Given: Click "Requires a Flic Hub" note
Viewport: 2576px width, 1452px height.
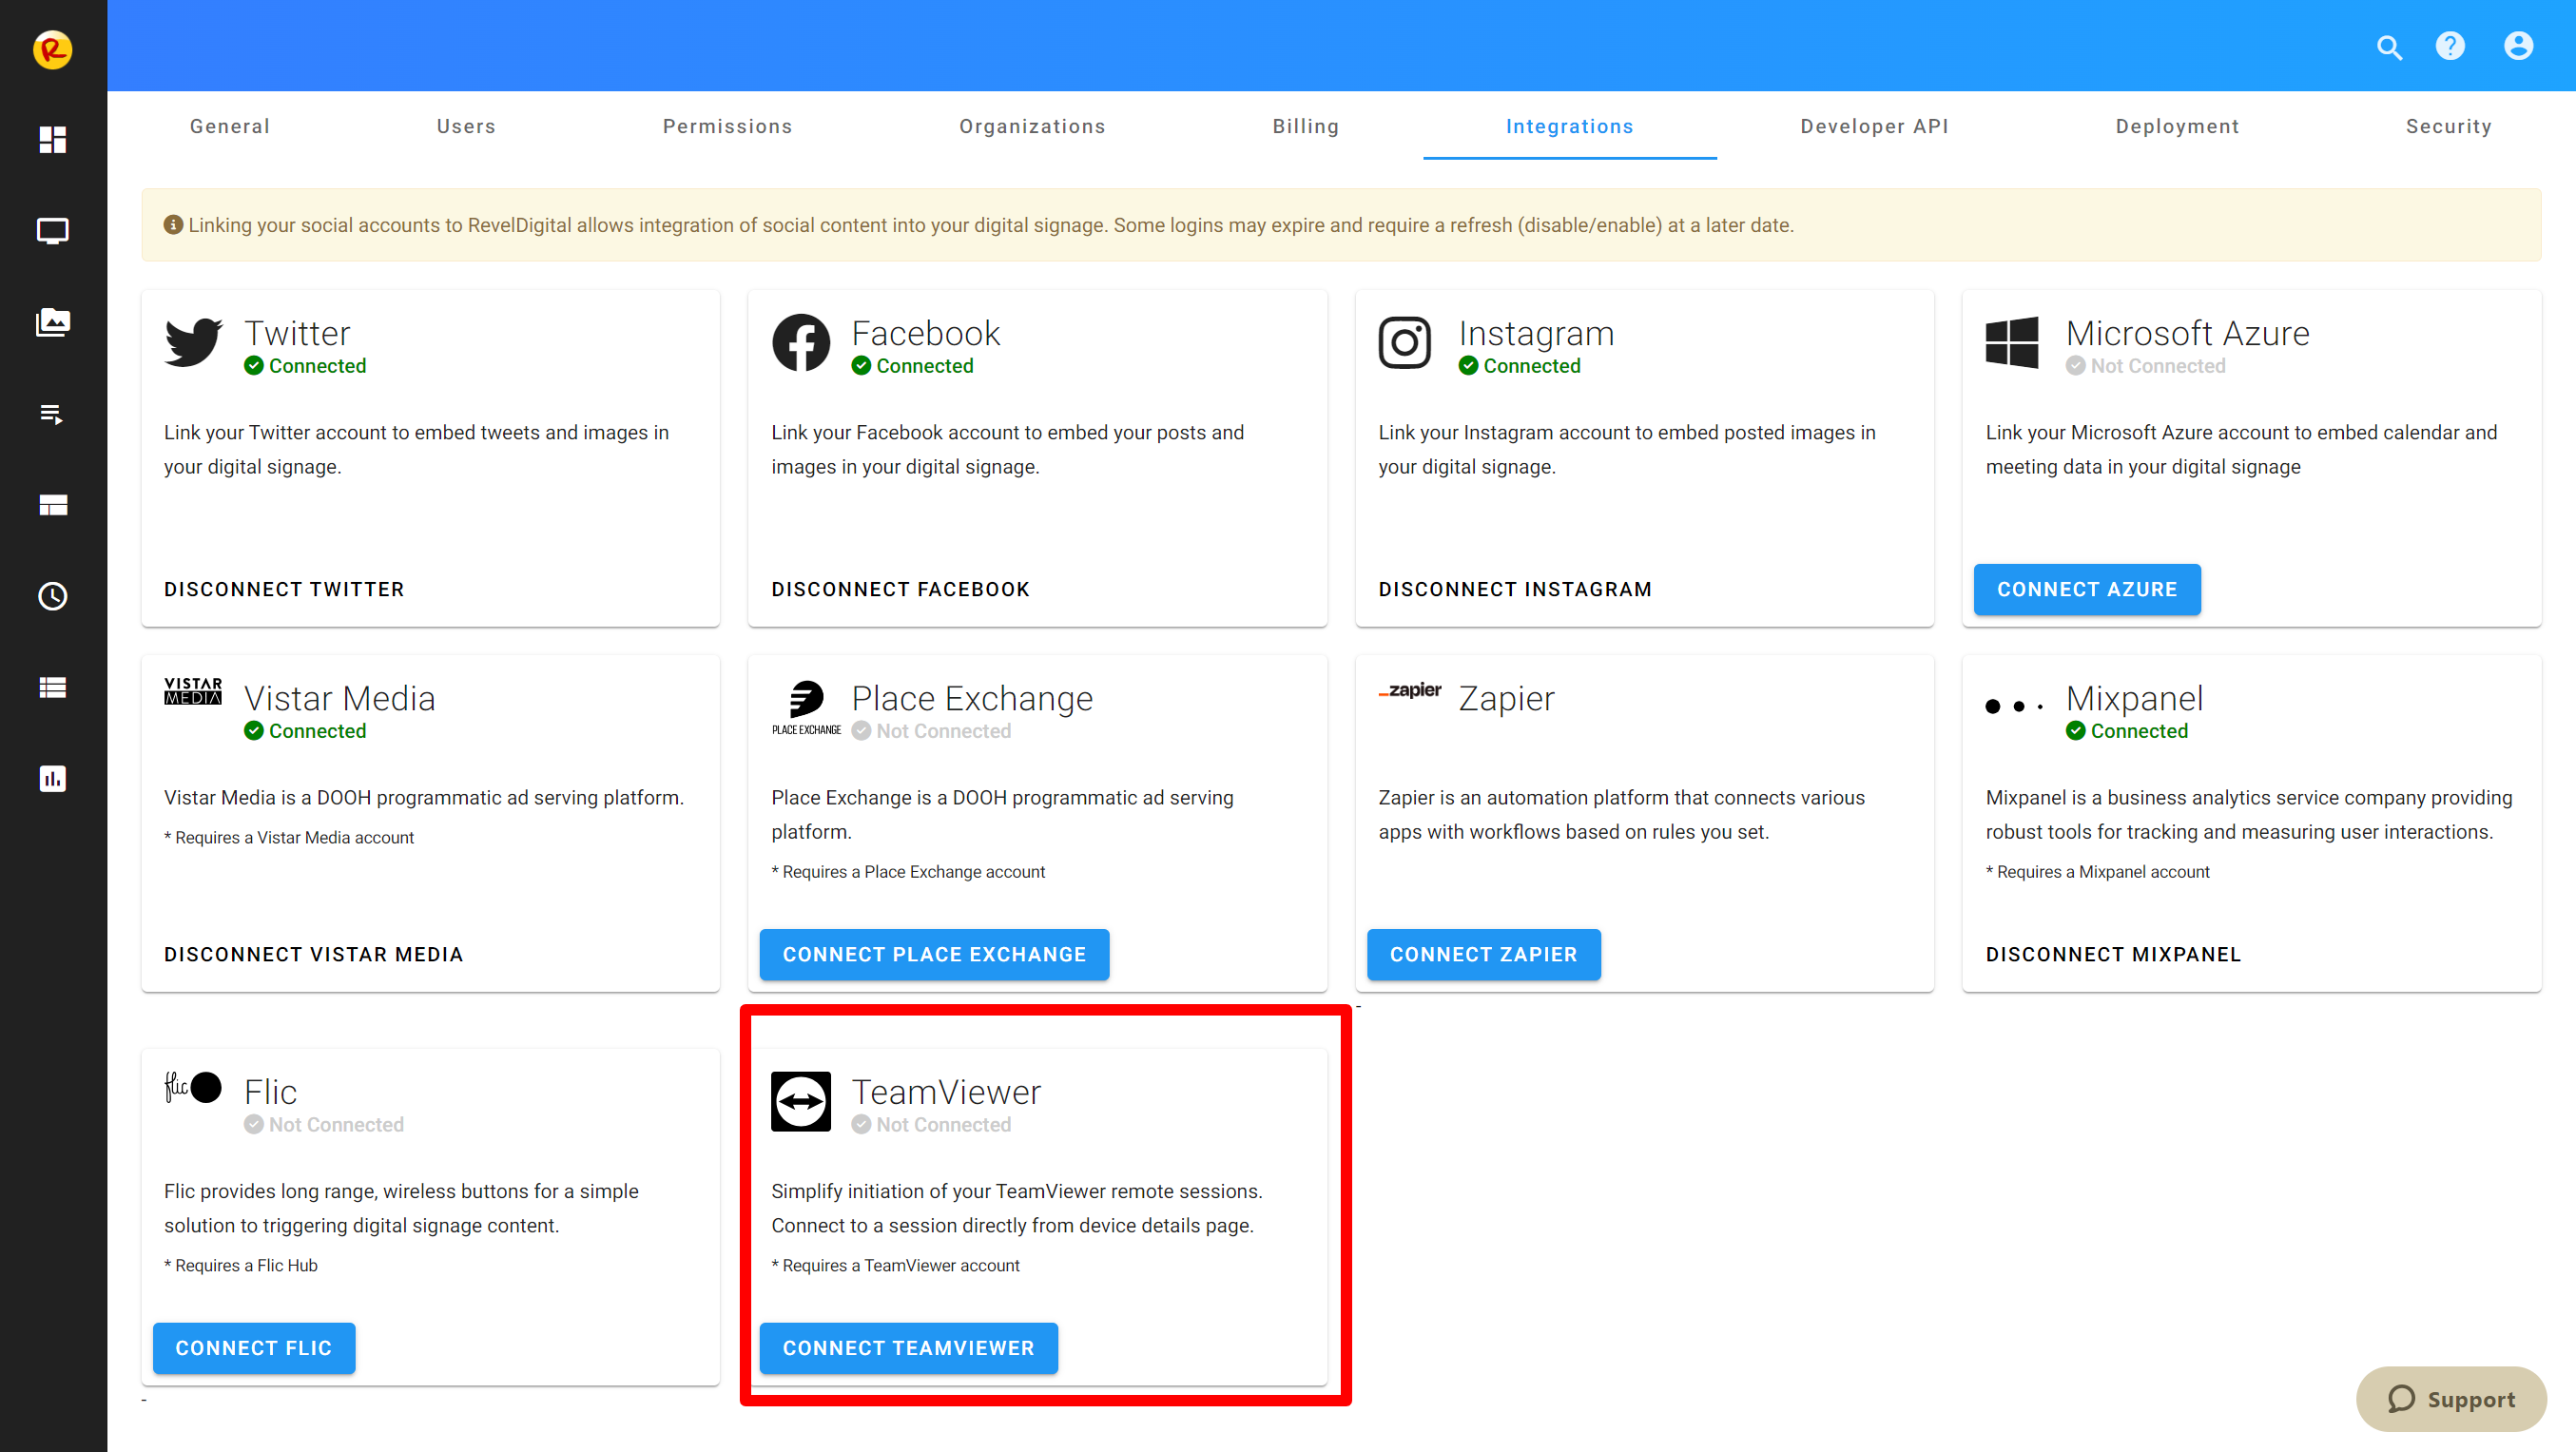Looking at the screenshot, I should pyautogui.click(x=240, y=1265).
